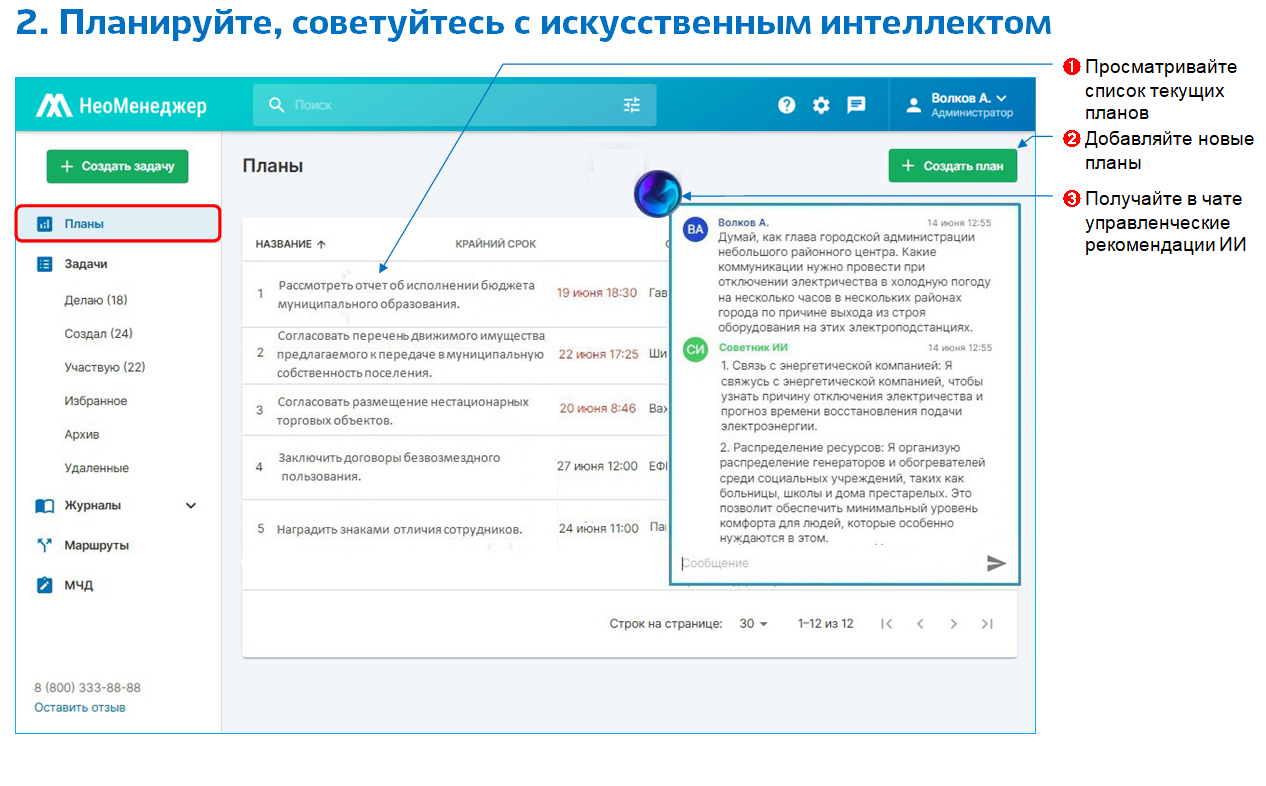1266x786 pixels.
Task: Go to the first page icon
Action: coord(886,624)
